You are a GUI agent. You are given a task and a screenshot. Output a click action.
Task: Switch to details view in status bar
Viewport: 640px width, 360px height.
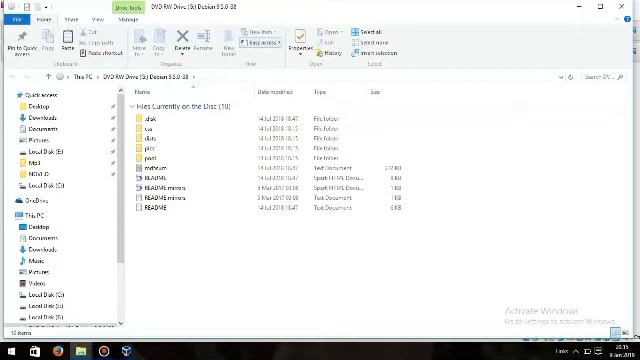(x=616, y=332)
